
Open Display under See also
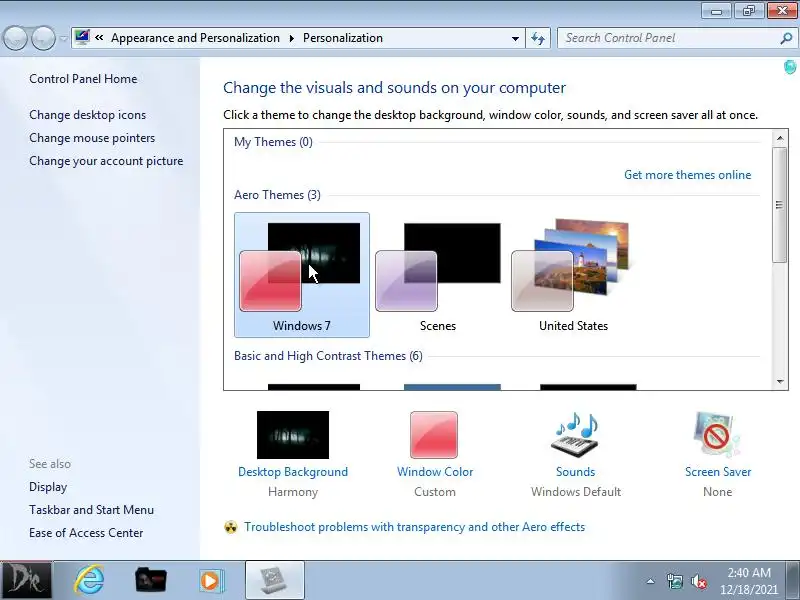[x=48, y=487]
